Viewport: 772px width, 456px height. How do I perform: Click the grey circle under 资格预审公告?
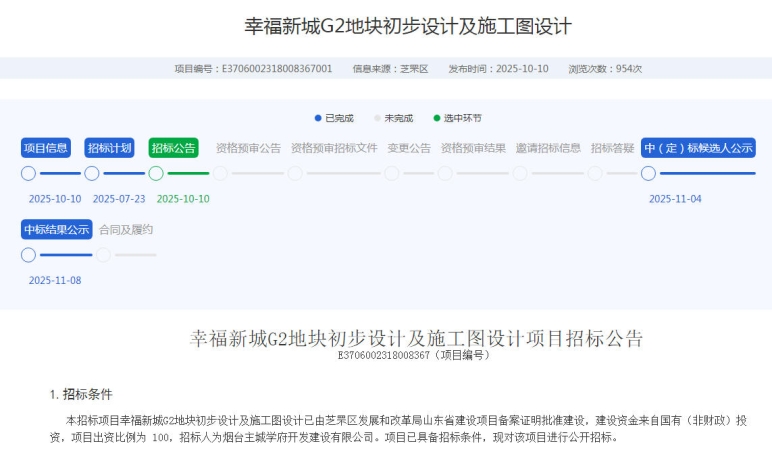(x=220, y=173)
